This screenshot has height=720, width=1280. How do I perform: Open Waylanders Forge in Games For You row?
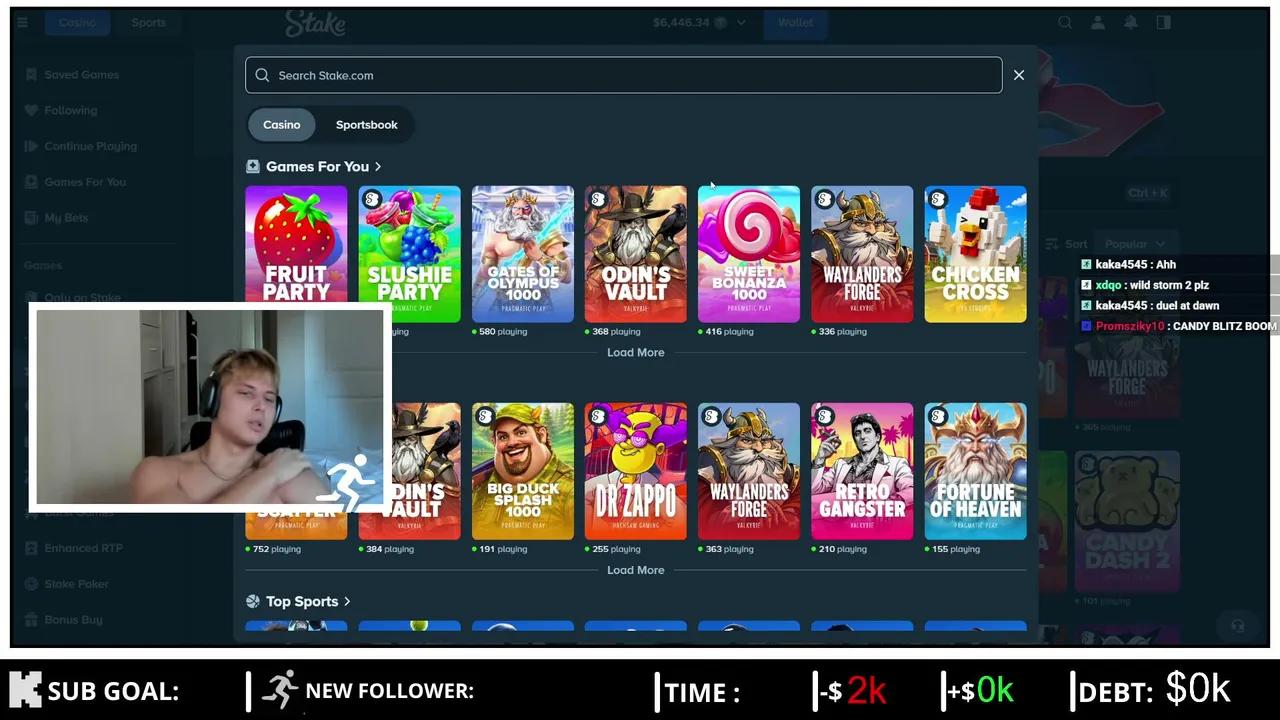[862, 254]
